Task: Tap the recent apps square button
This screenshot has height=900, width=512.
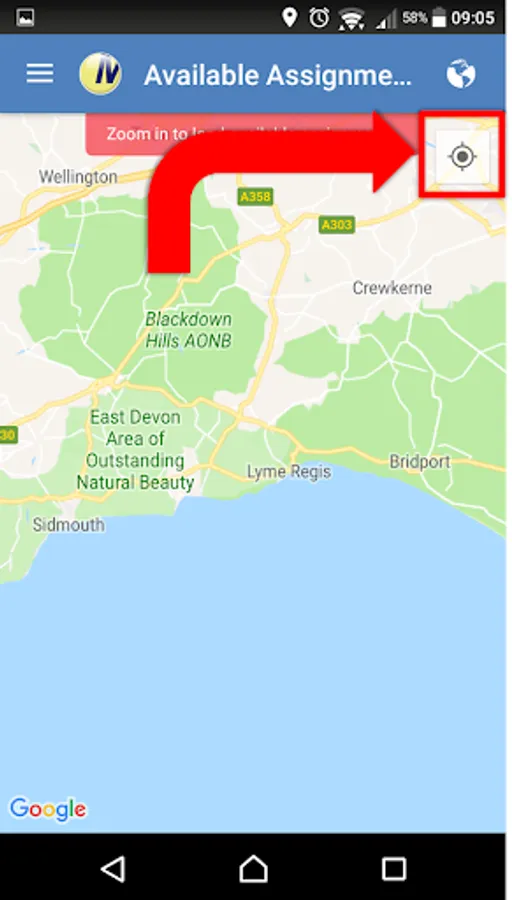Action: click(394, 869)
